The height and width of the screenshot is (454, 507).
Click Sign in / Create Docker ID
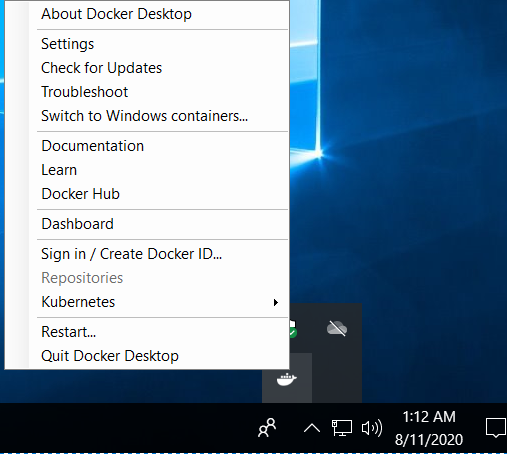click(x=147, y=254)
